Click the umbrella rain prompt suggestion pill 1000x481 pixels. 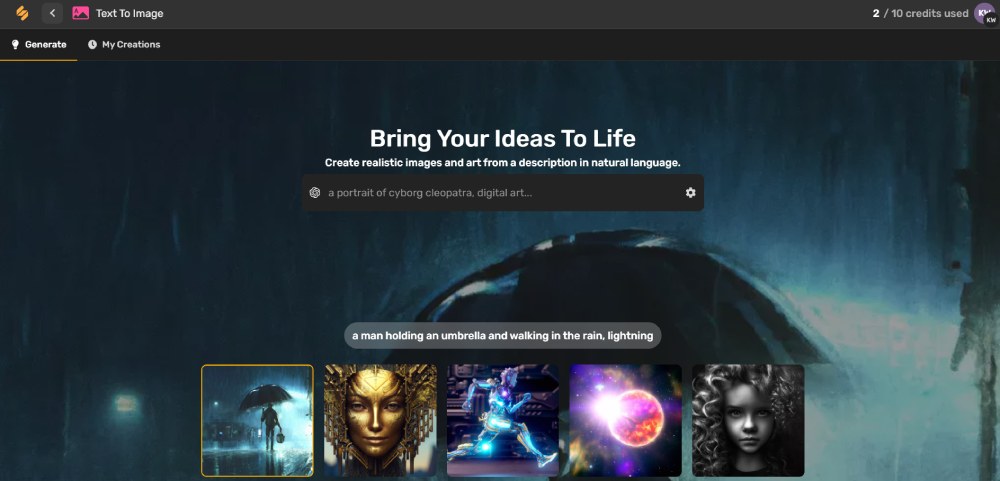pyautogui.click(x=503, y=336)
